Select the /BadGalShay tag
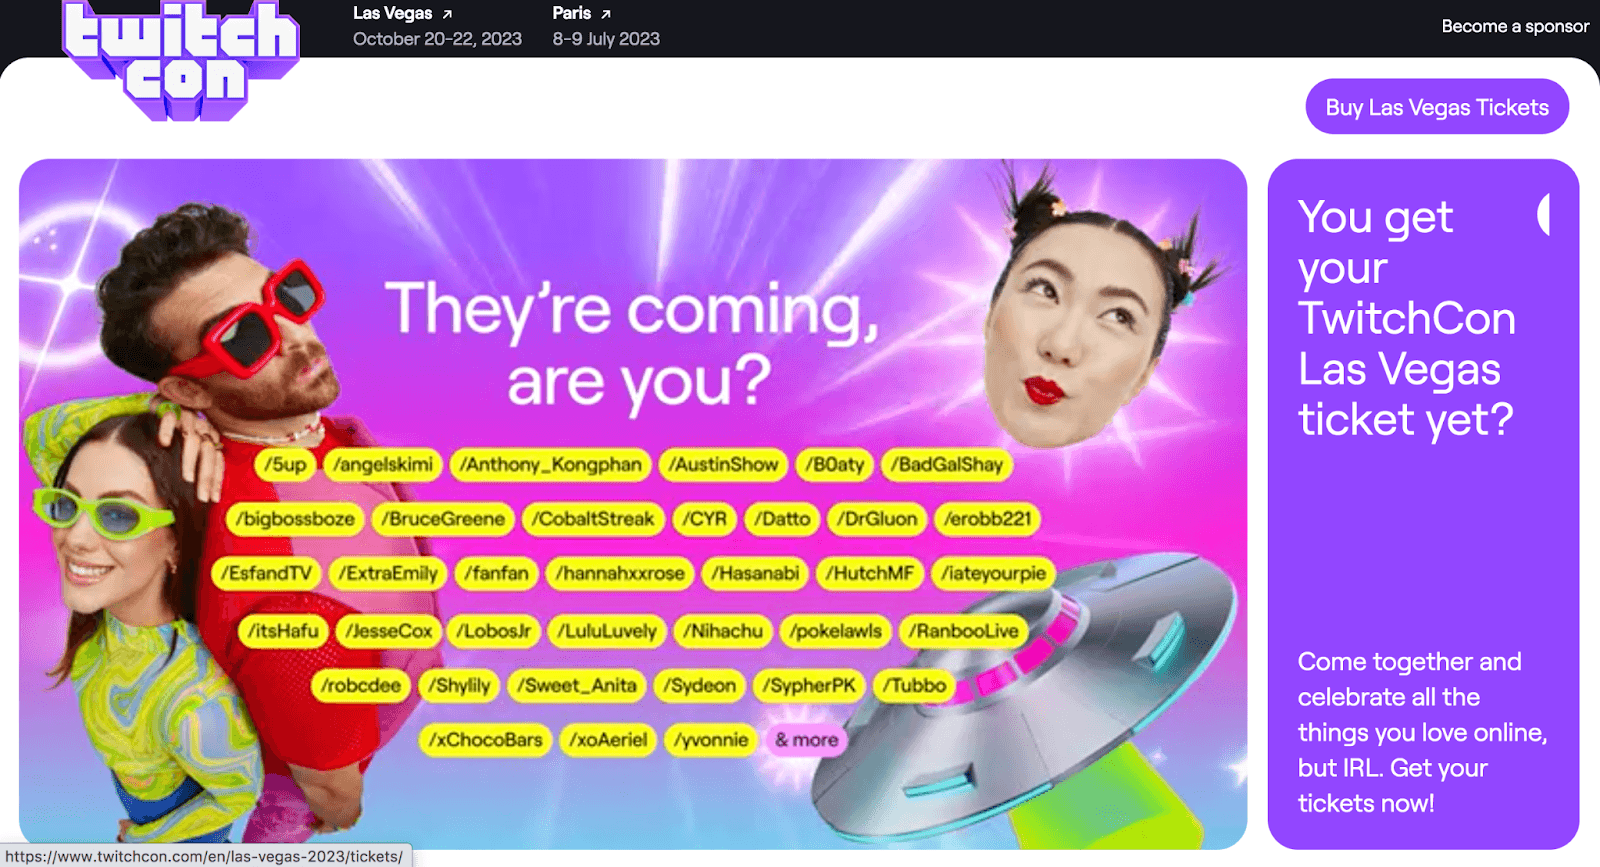This screenshot has width=1600, height=867. 947,465
